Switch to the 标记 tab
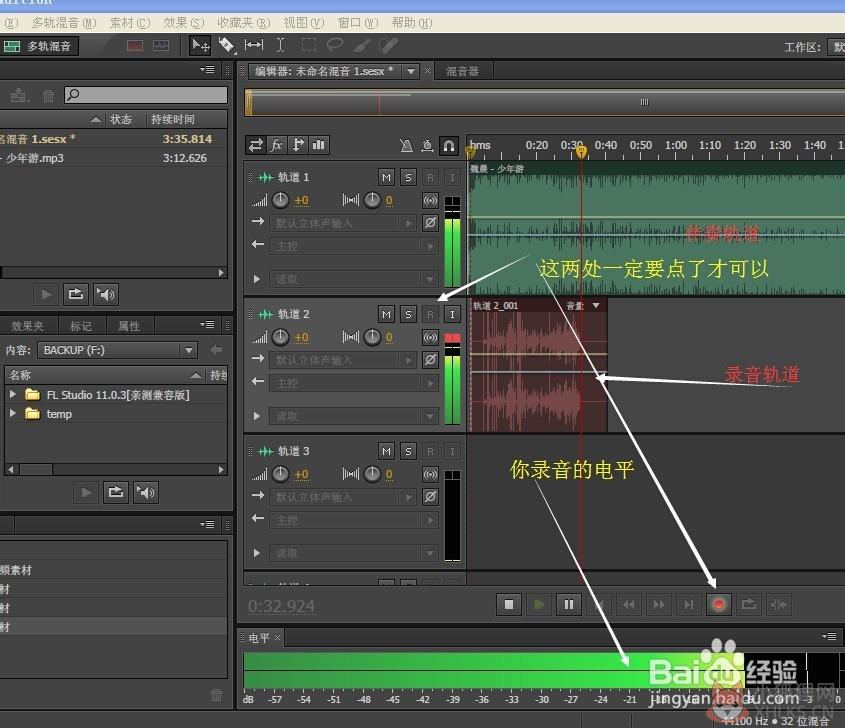845x728 pixels. tap(81, 326)
